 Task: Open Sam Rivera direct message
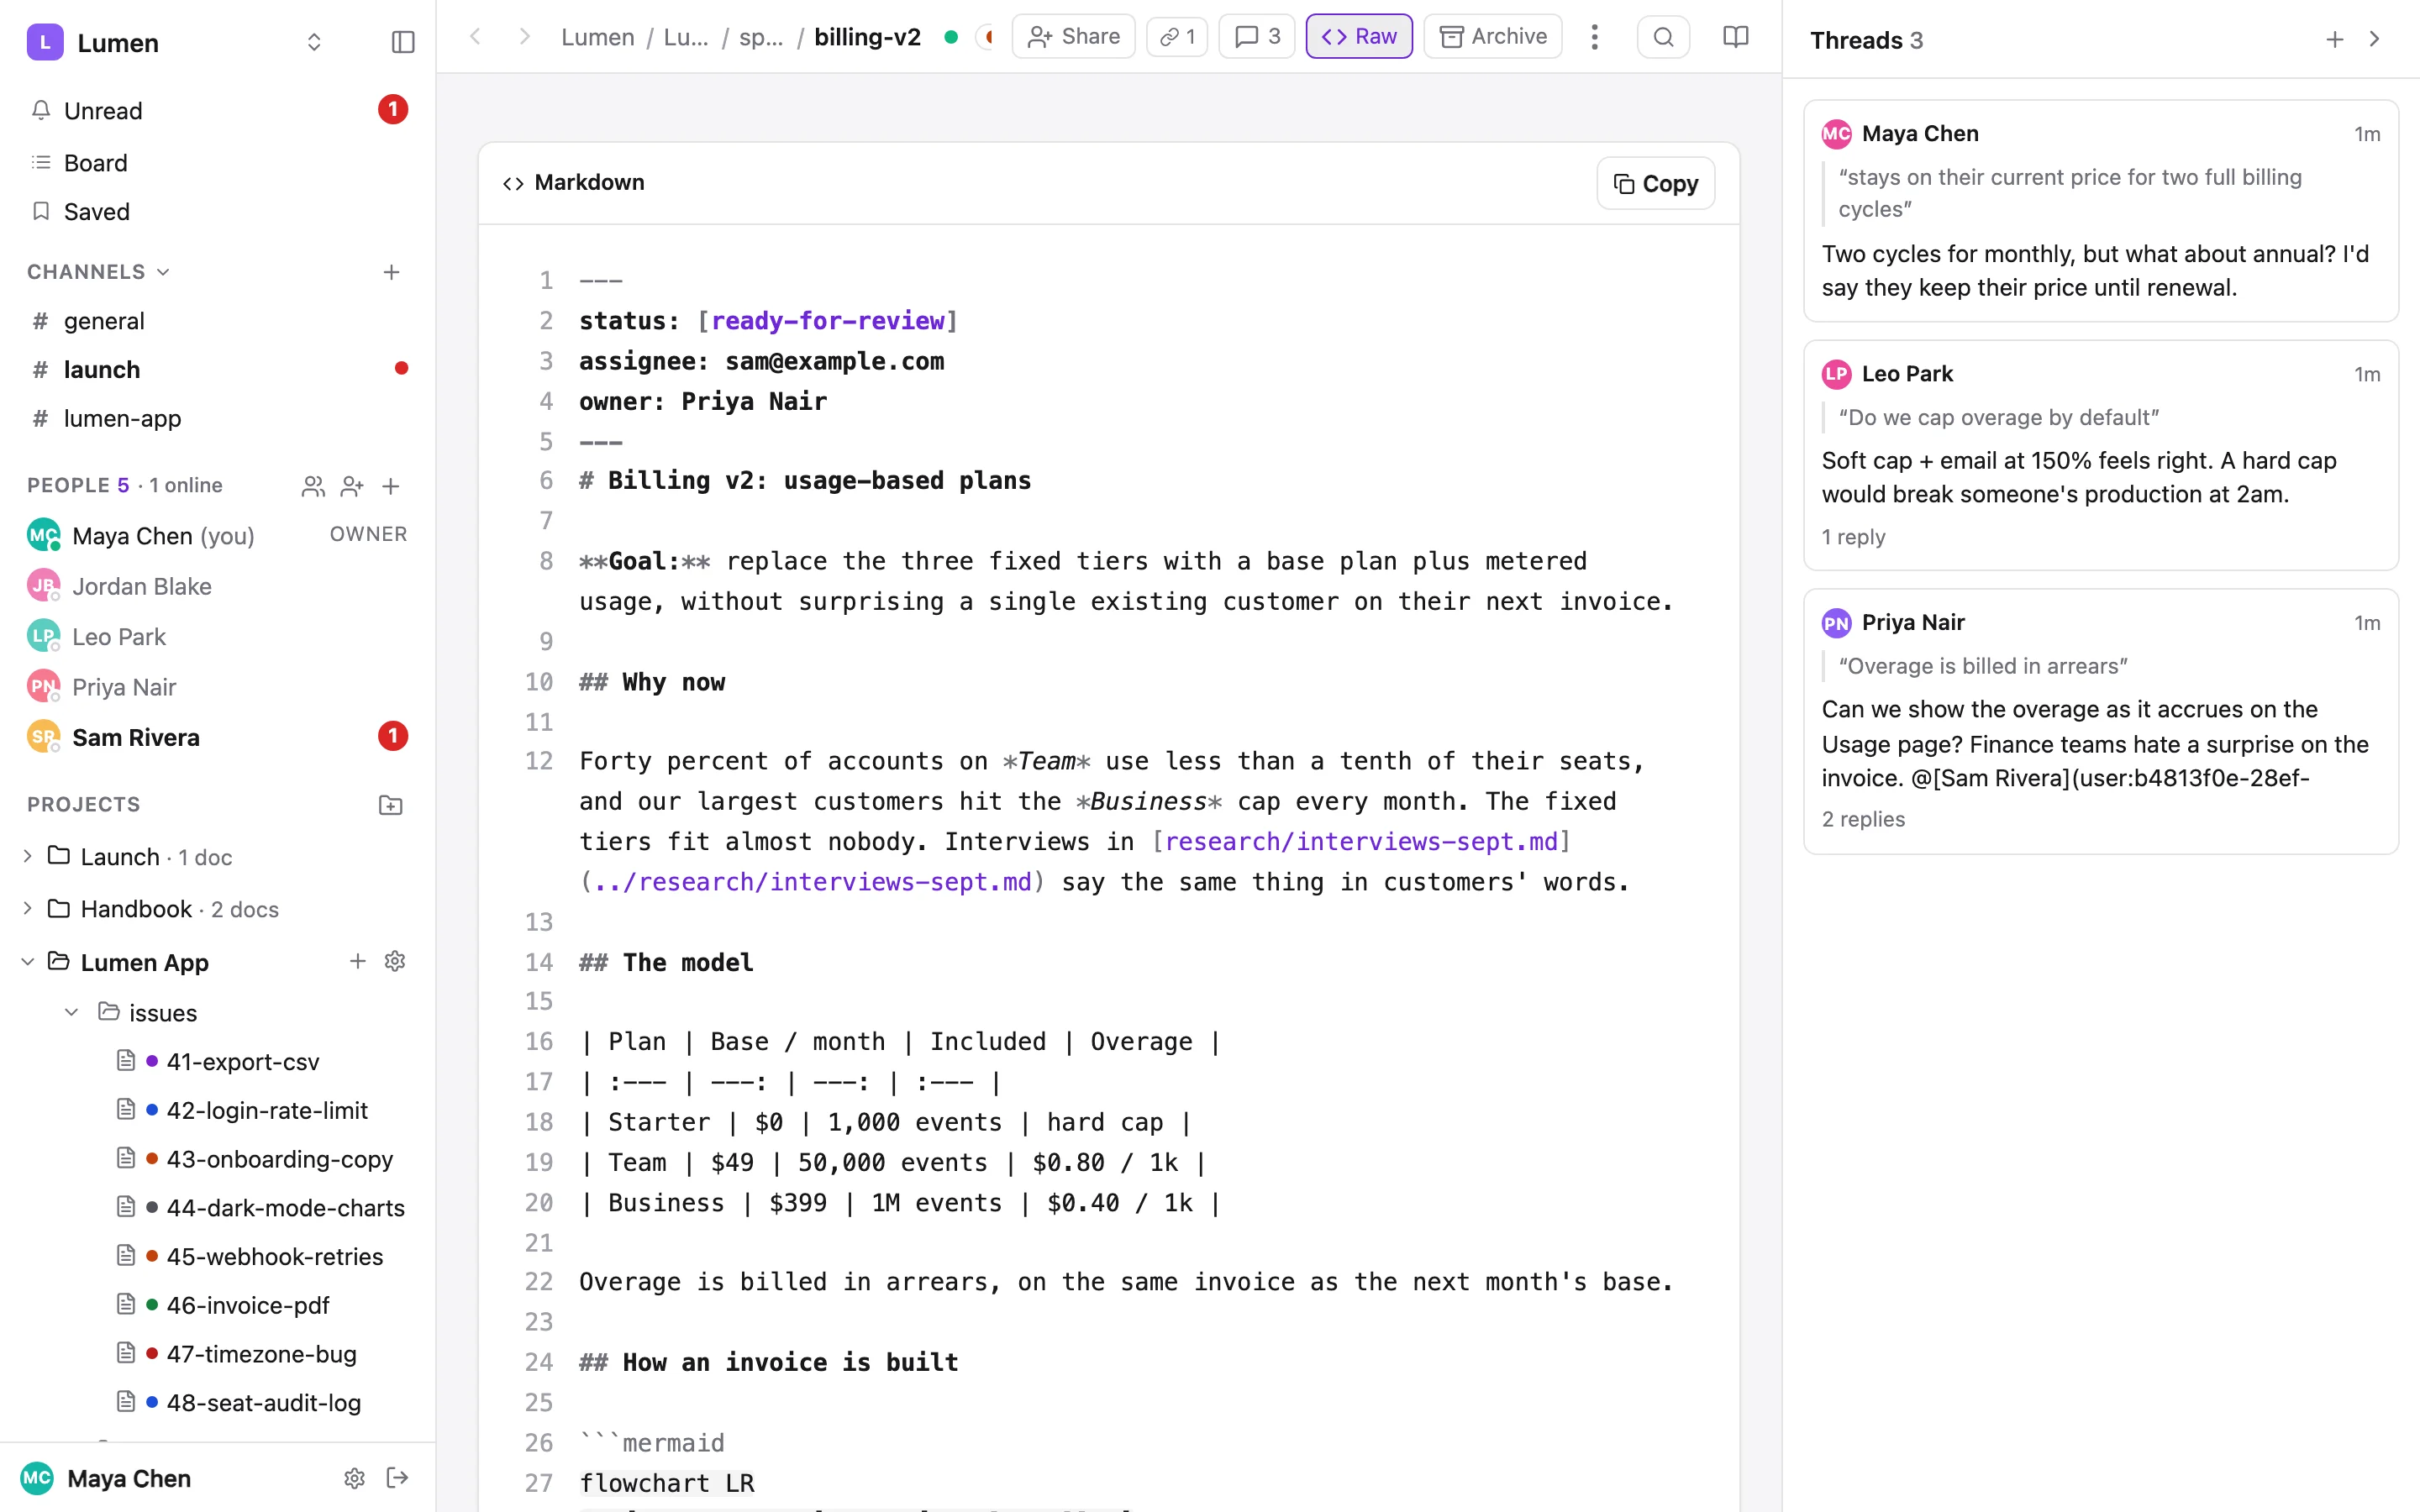[218, 737]
